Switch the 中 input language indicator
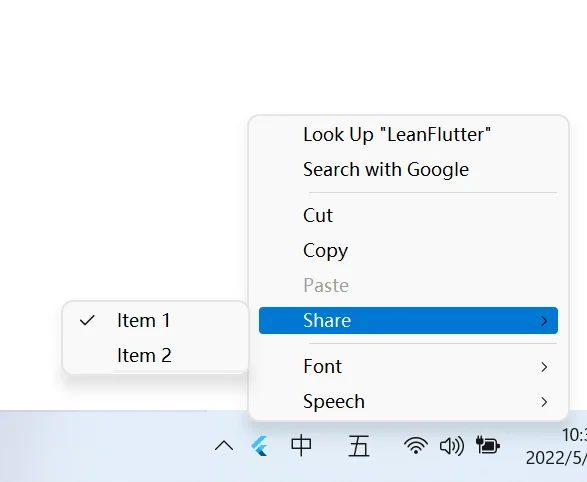Viewport: 587px width, 482px height. (301, 445)
